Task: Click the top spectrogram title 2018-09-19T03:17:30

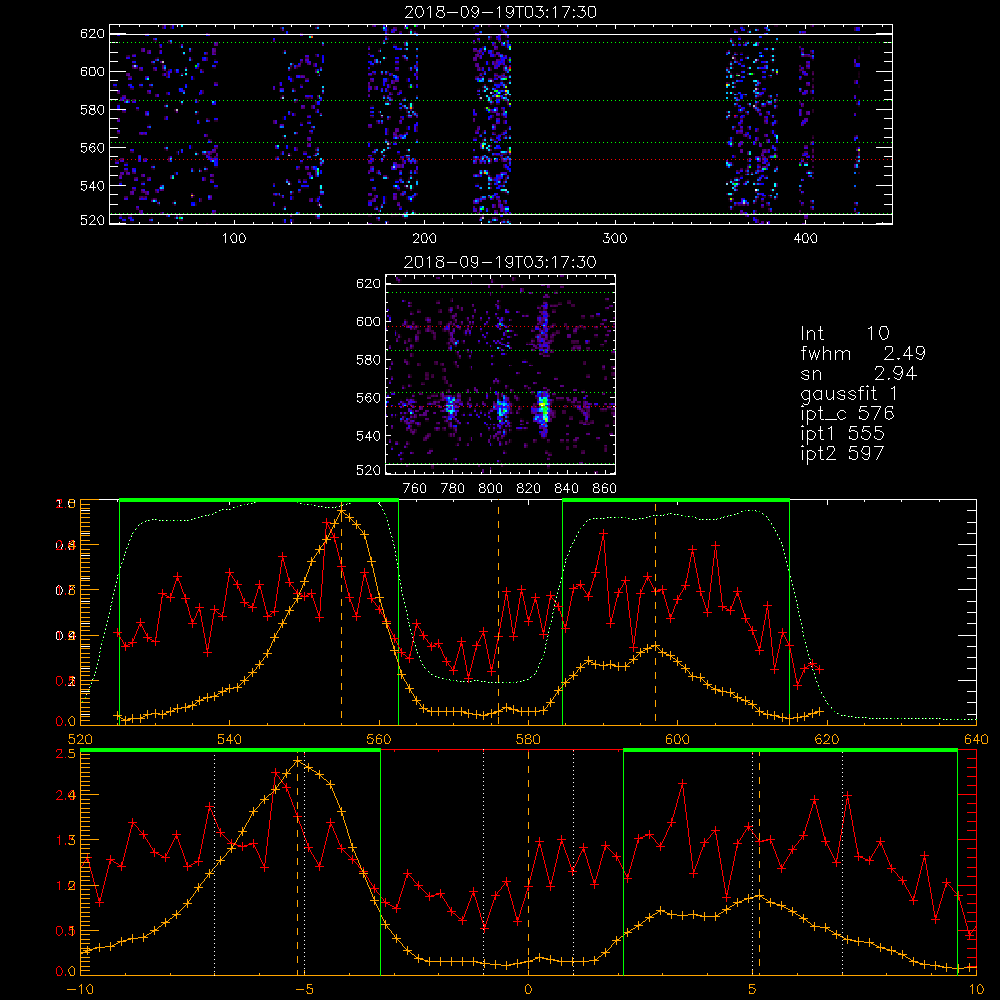Action: click(x=501, y=12)
